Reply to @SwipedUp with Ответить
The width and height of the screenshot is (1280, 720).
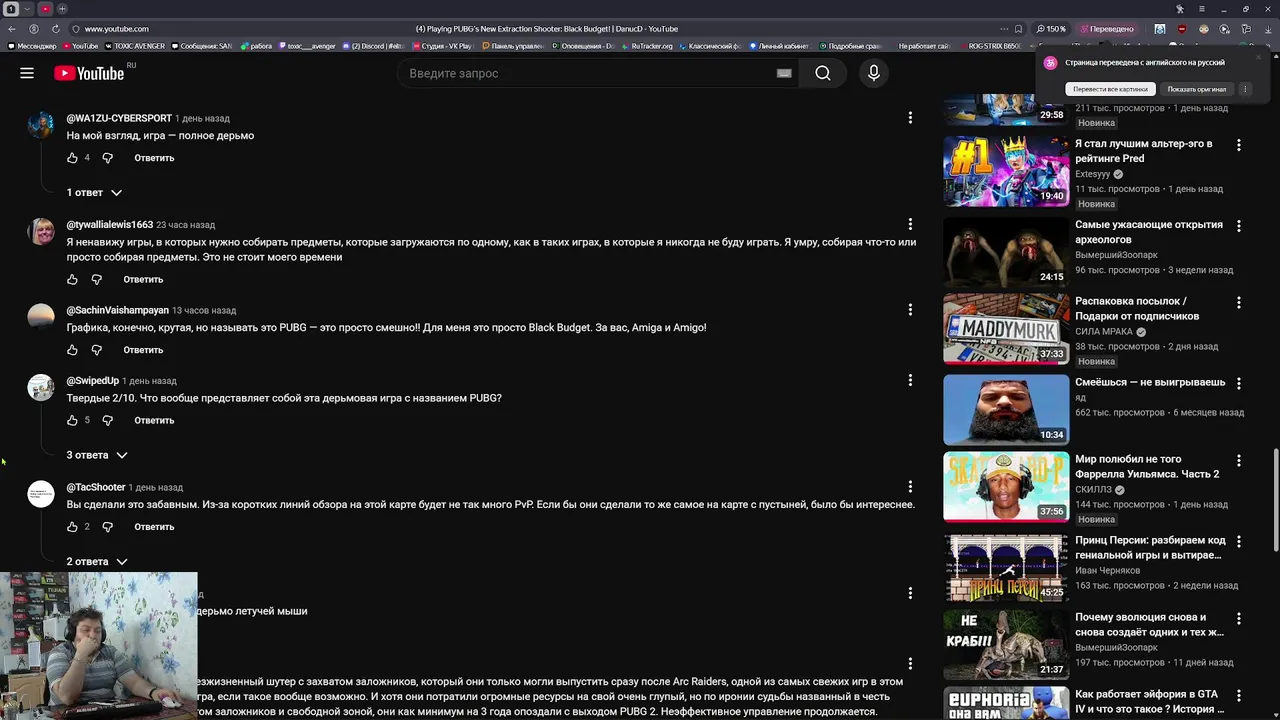pos(154,421)
